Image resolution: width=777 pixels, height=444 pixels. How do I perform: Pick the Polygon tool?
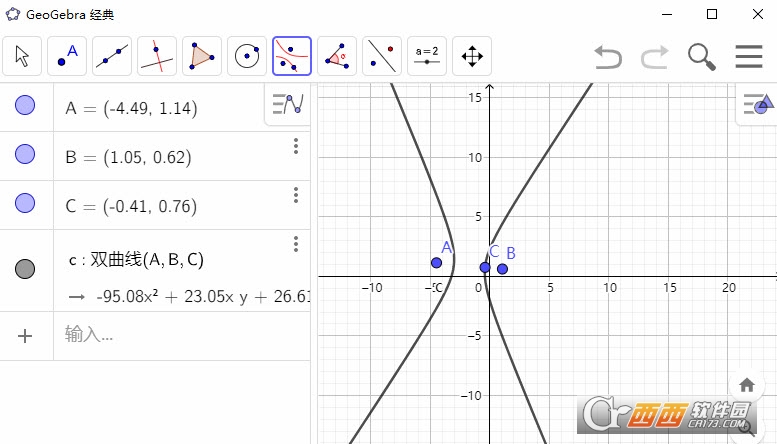[202, 56]
